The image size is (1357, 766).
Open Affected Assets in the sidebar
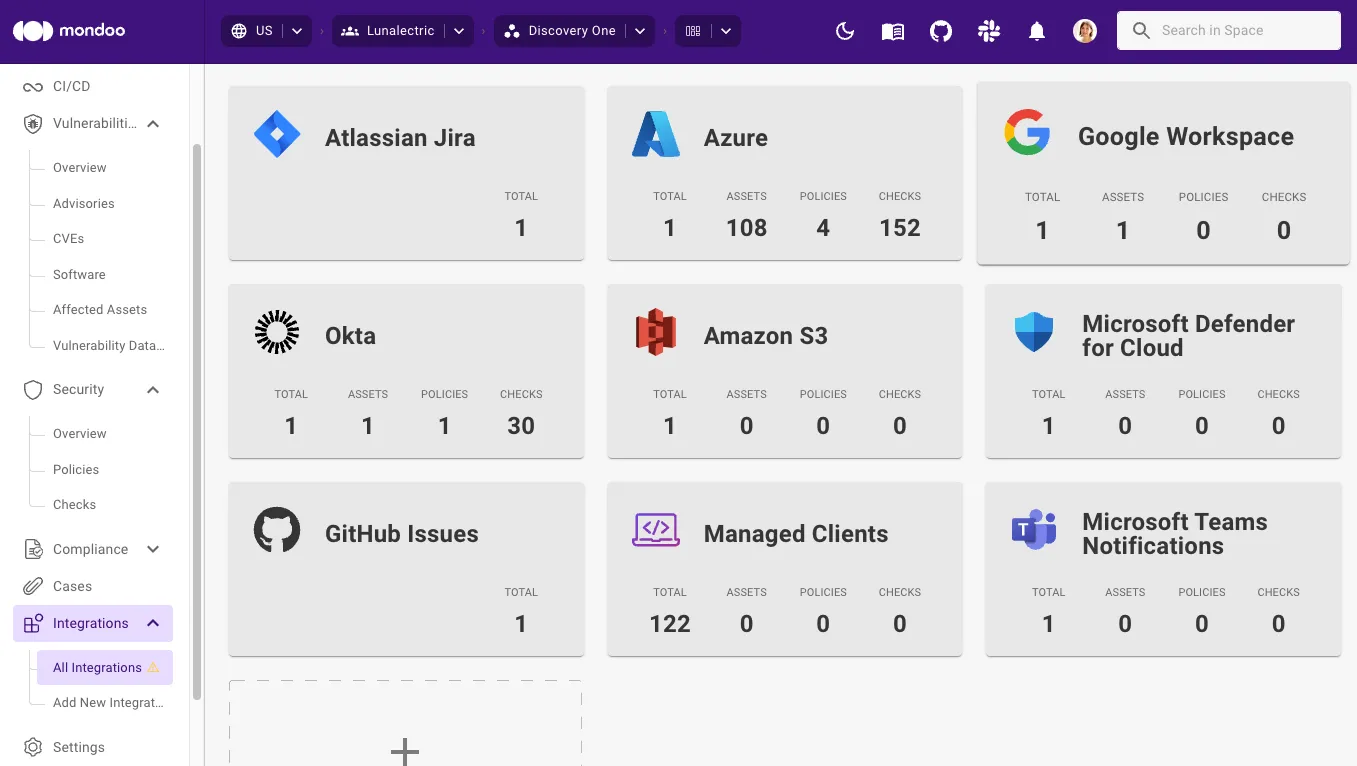tap(100, 310)
